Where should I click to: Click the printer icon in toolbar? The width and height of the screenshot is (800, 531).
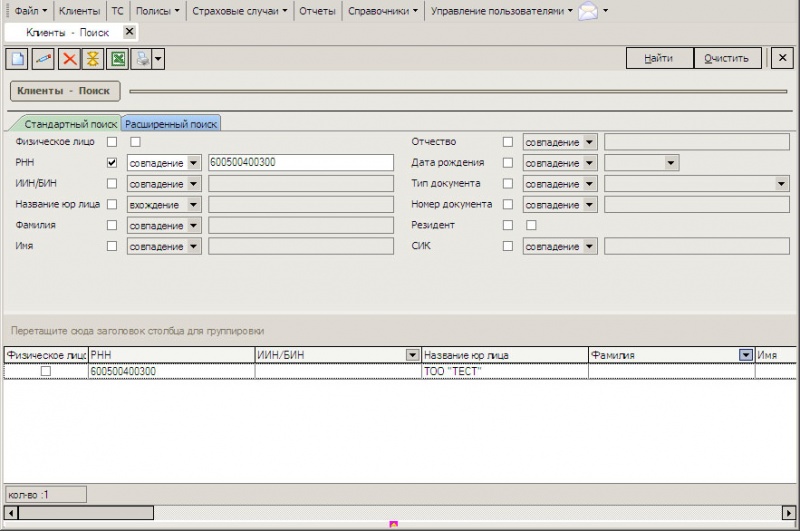143,58
